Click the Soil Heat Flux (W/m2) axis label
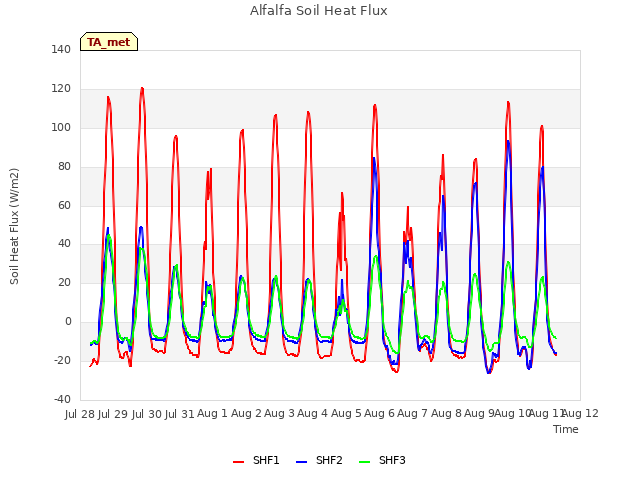Screen dimensions: 640x480 (14, 226)
